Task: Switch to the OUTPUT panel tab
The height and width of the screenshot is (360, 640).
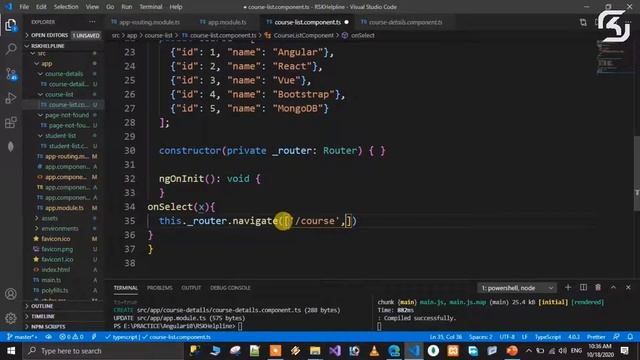Action: (x=191, y=288)
